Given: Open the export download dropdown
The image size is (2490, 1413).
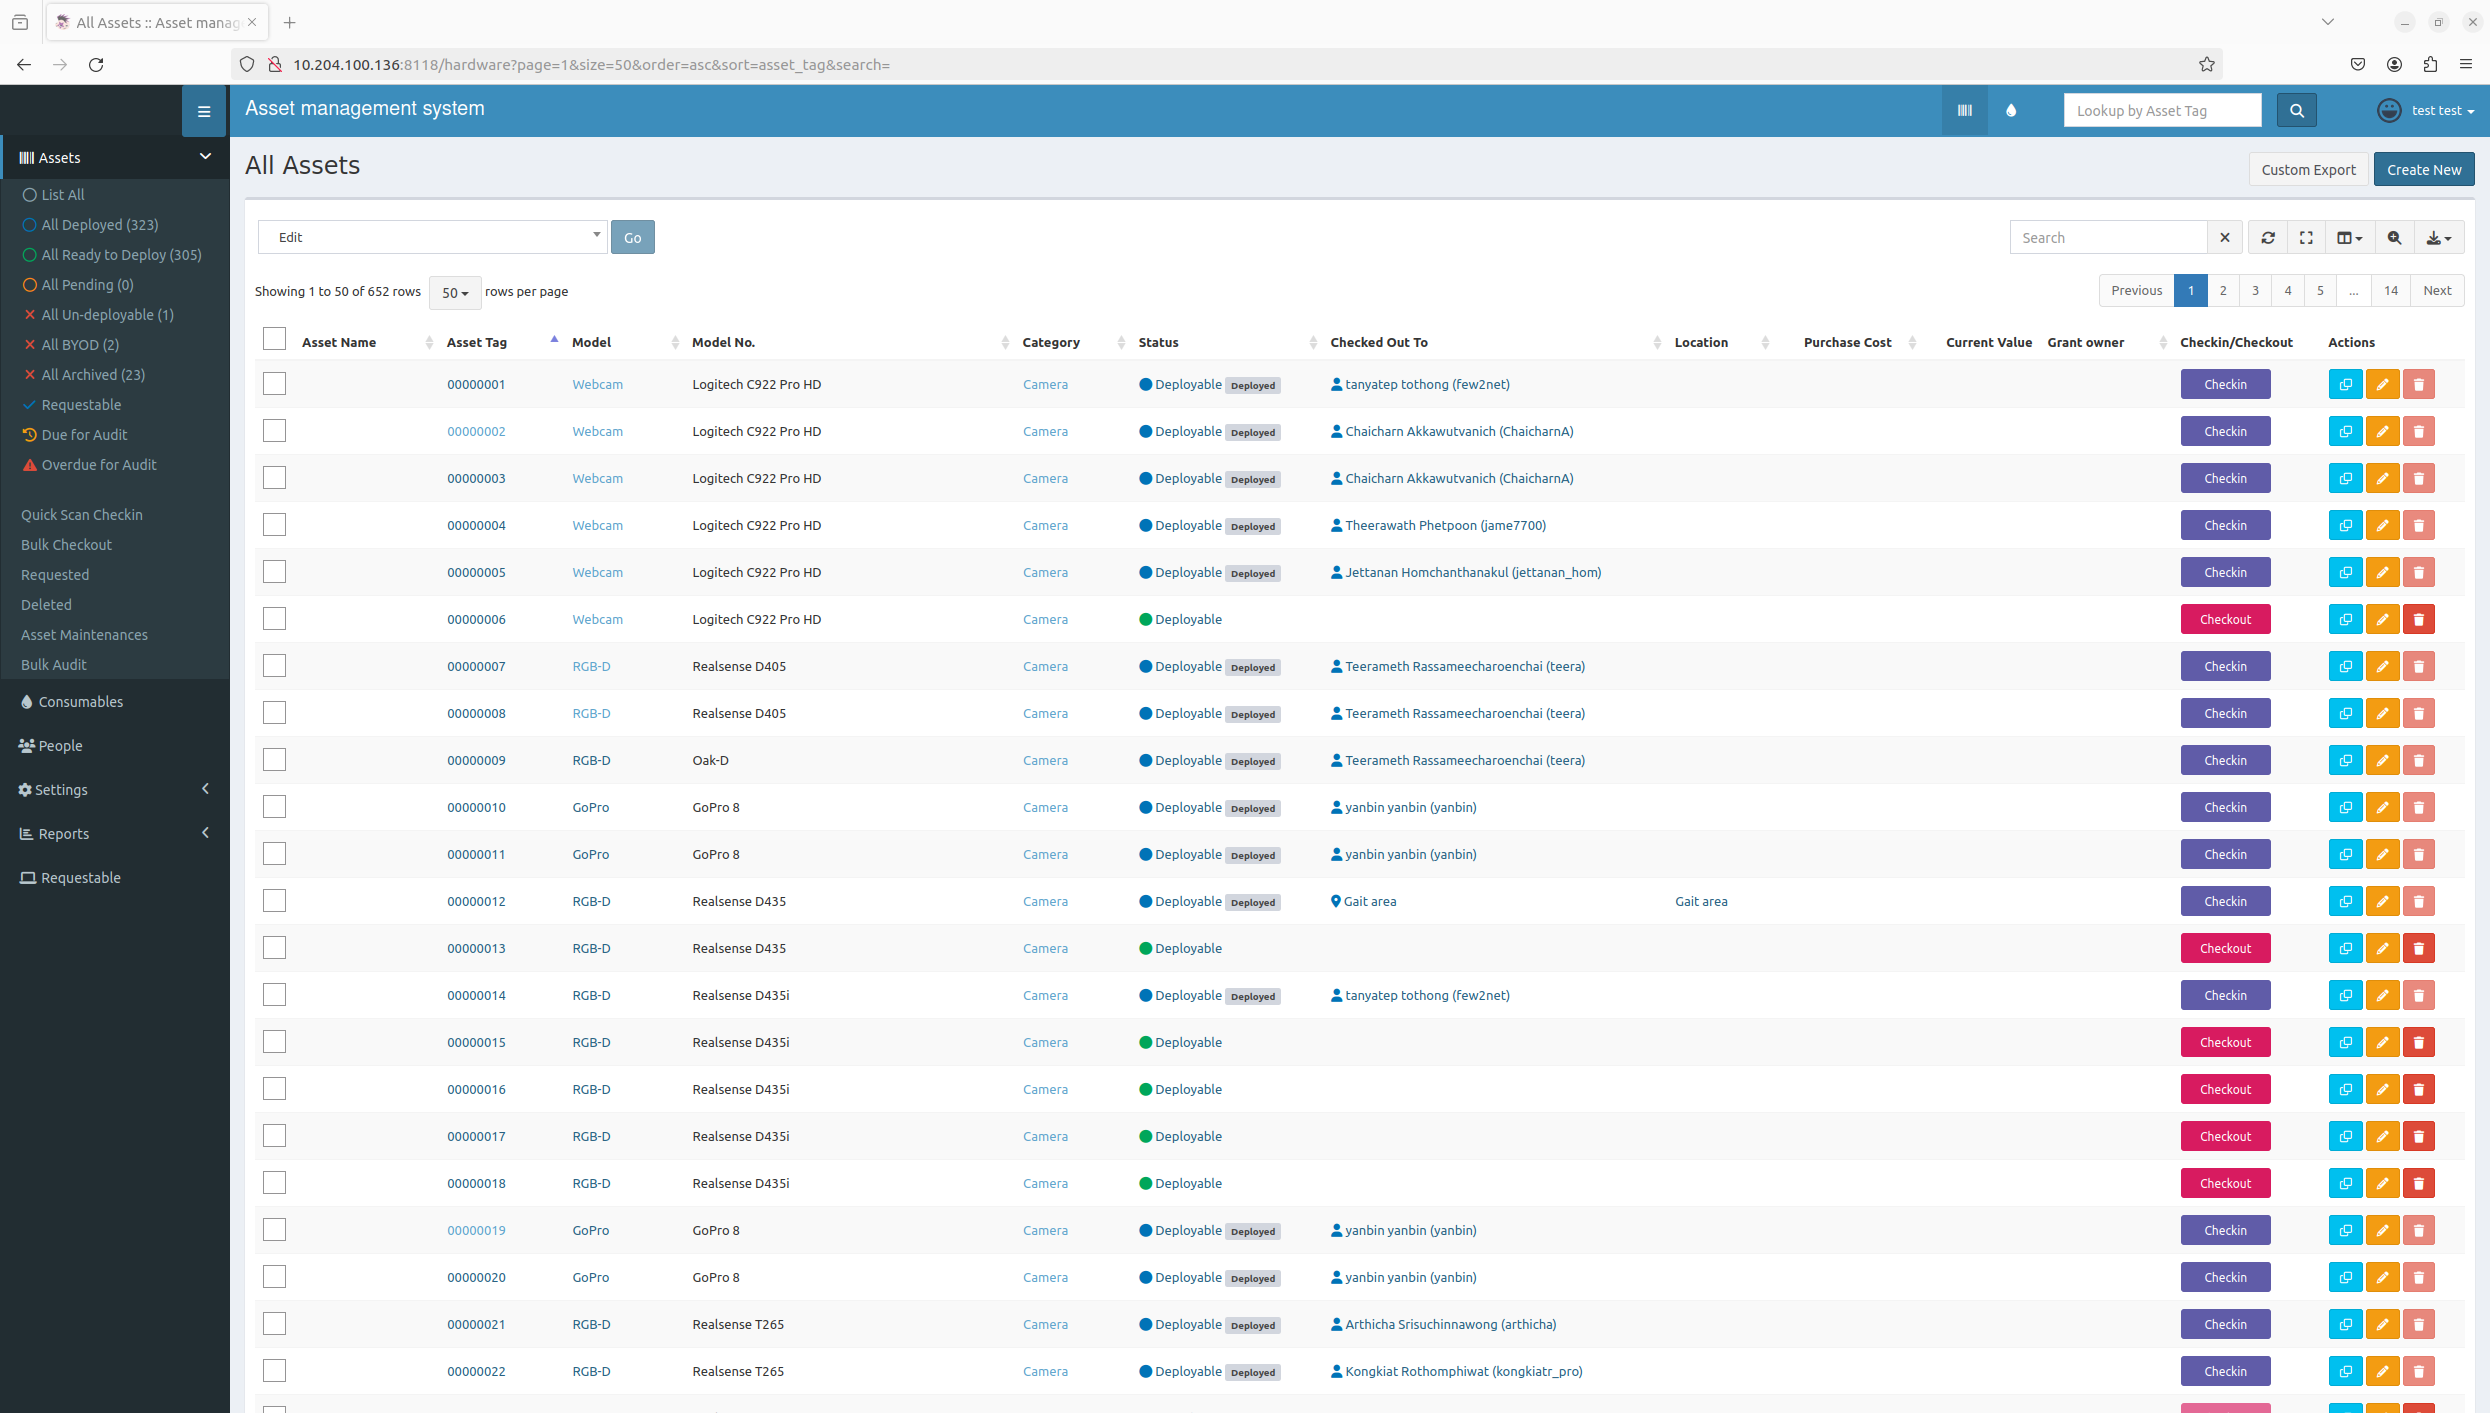Looking at the screenshot, I should click(2438, 237).
